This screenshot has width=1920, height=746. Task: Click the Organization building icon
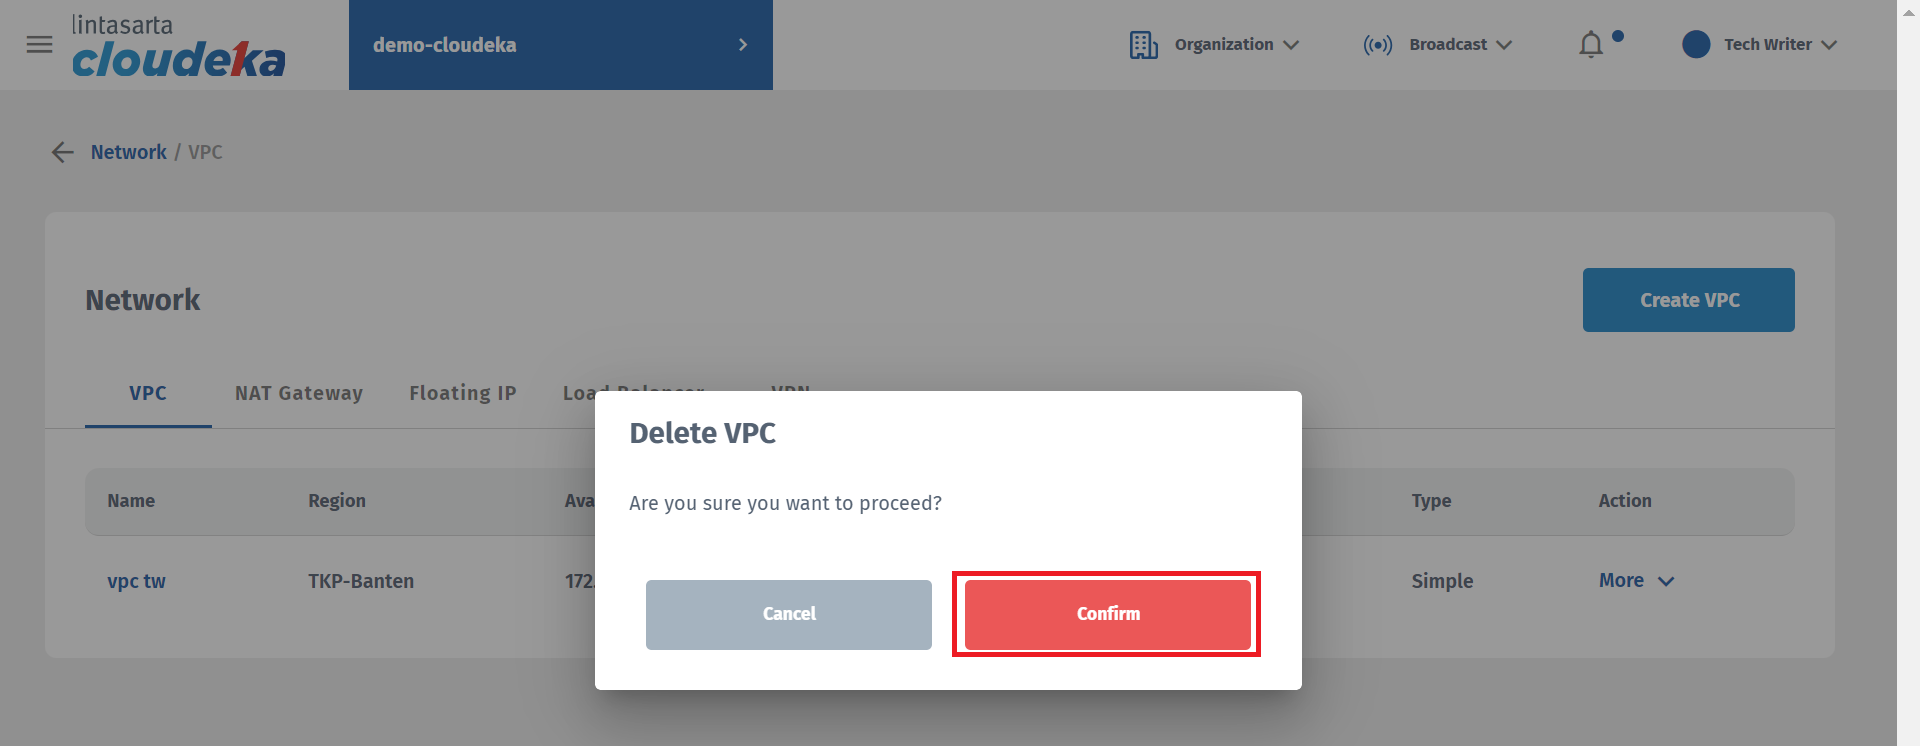click(1143, 45)
